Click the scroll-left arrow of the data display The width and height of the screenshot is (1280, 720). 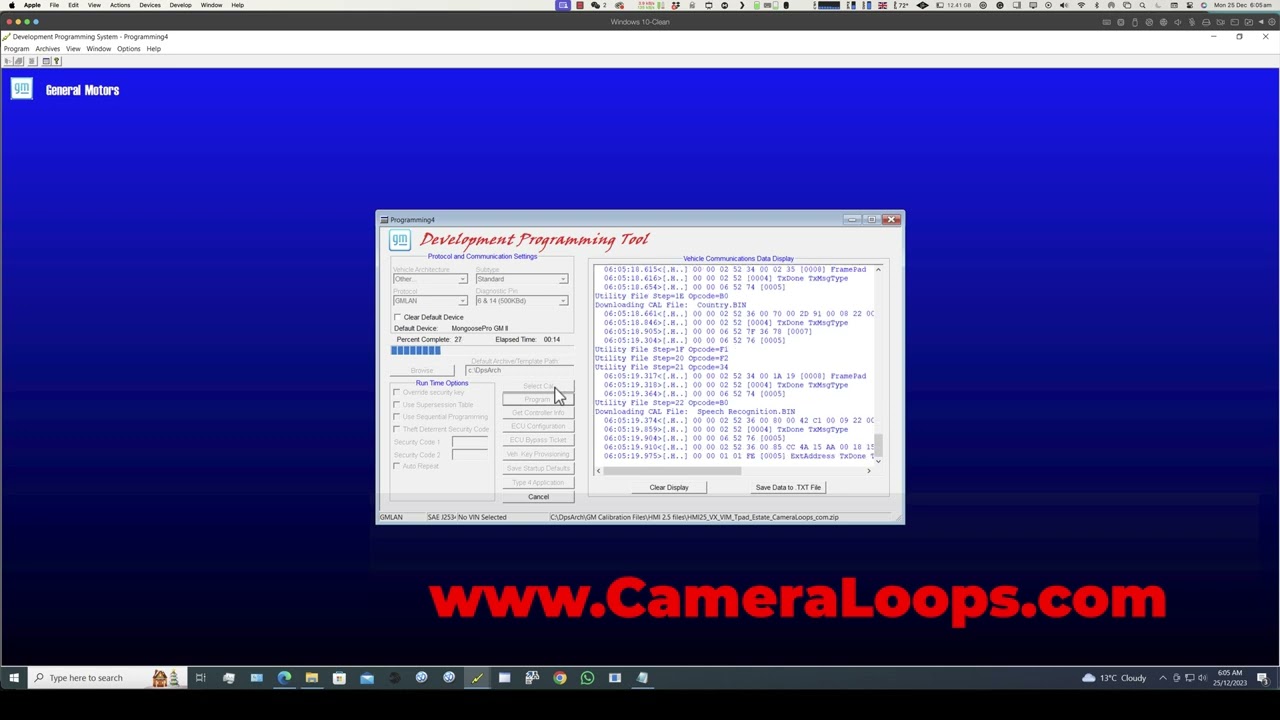(x=599, y=470)
